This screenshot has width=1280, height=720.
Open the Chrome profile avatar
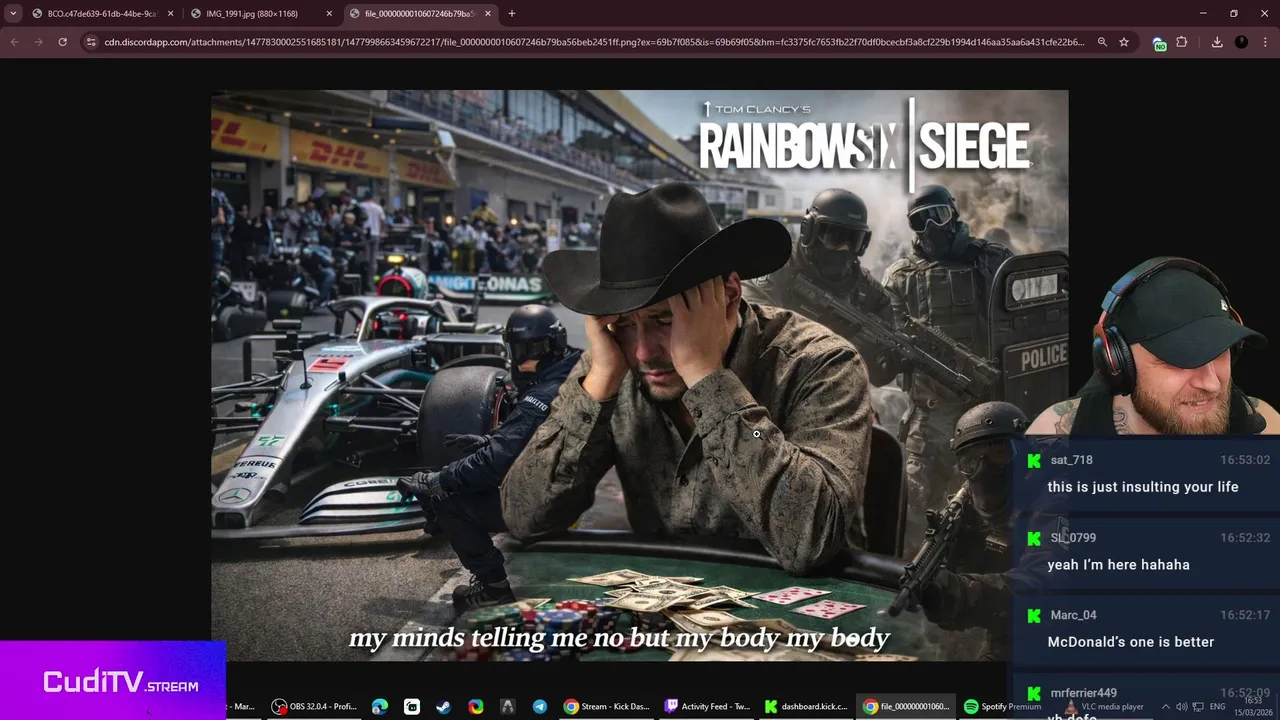pyautogui.click(x=1241, y=42)
